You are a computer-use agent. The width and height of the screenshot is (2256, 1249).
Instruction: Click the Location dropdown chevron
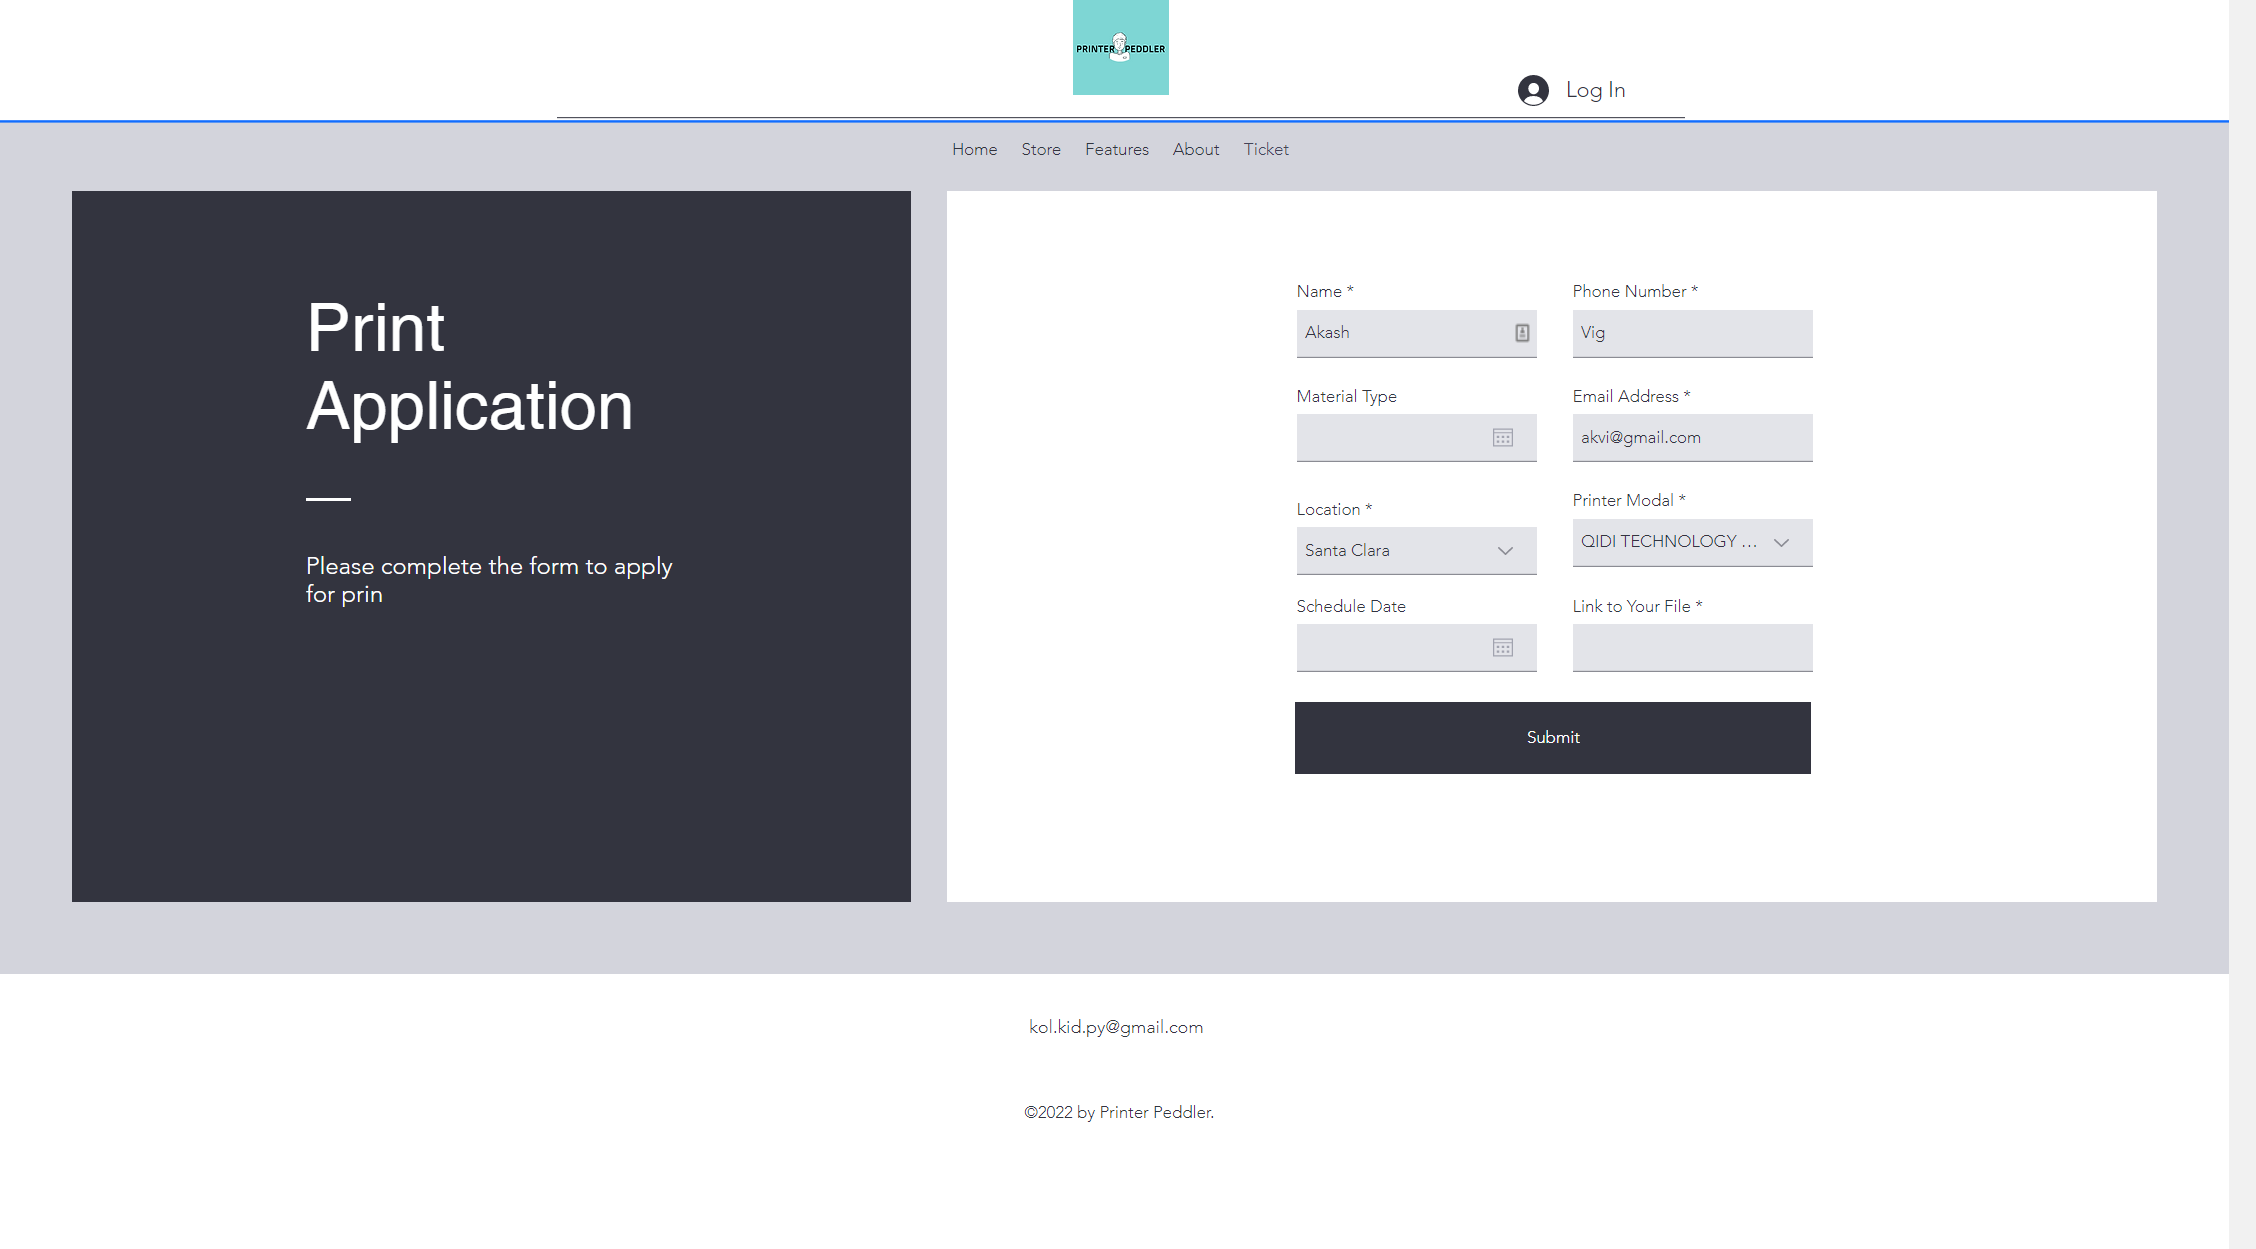[x=1504, y=551]
